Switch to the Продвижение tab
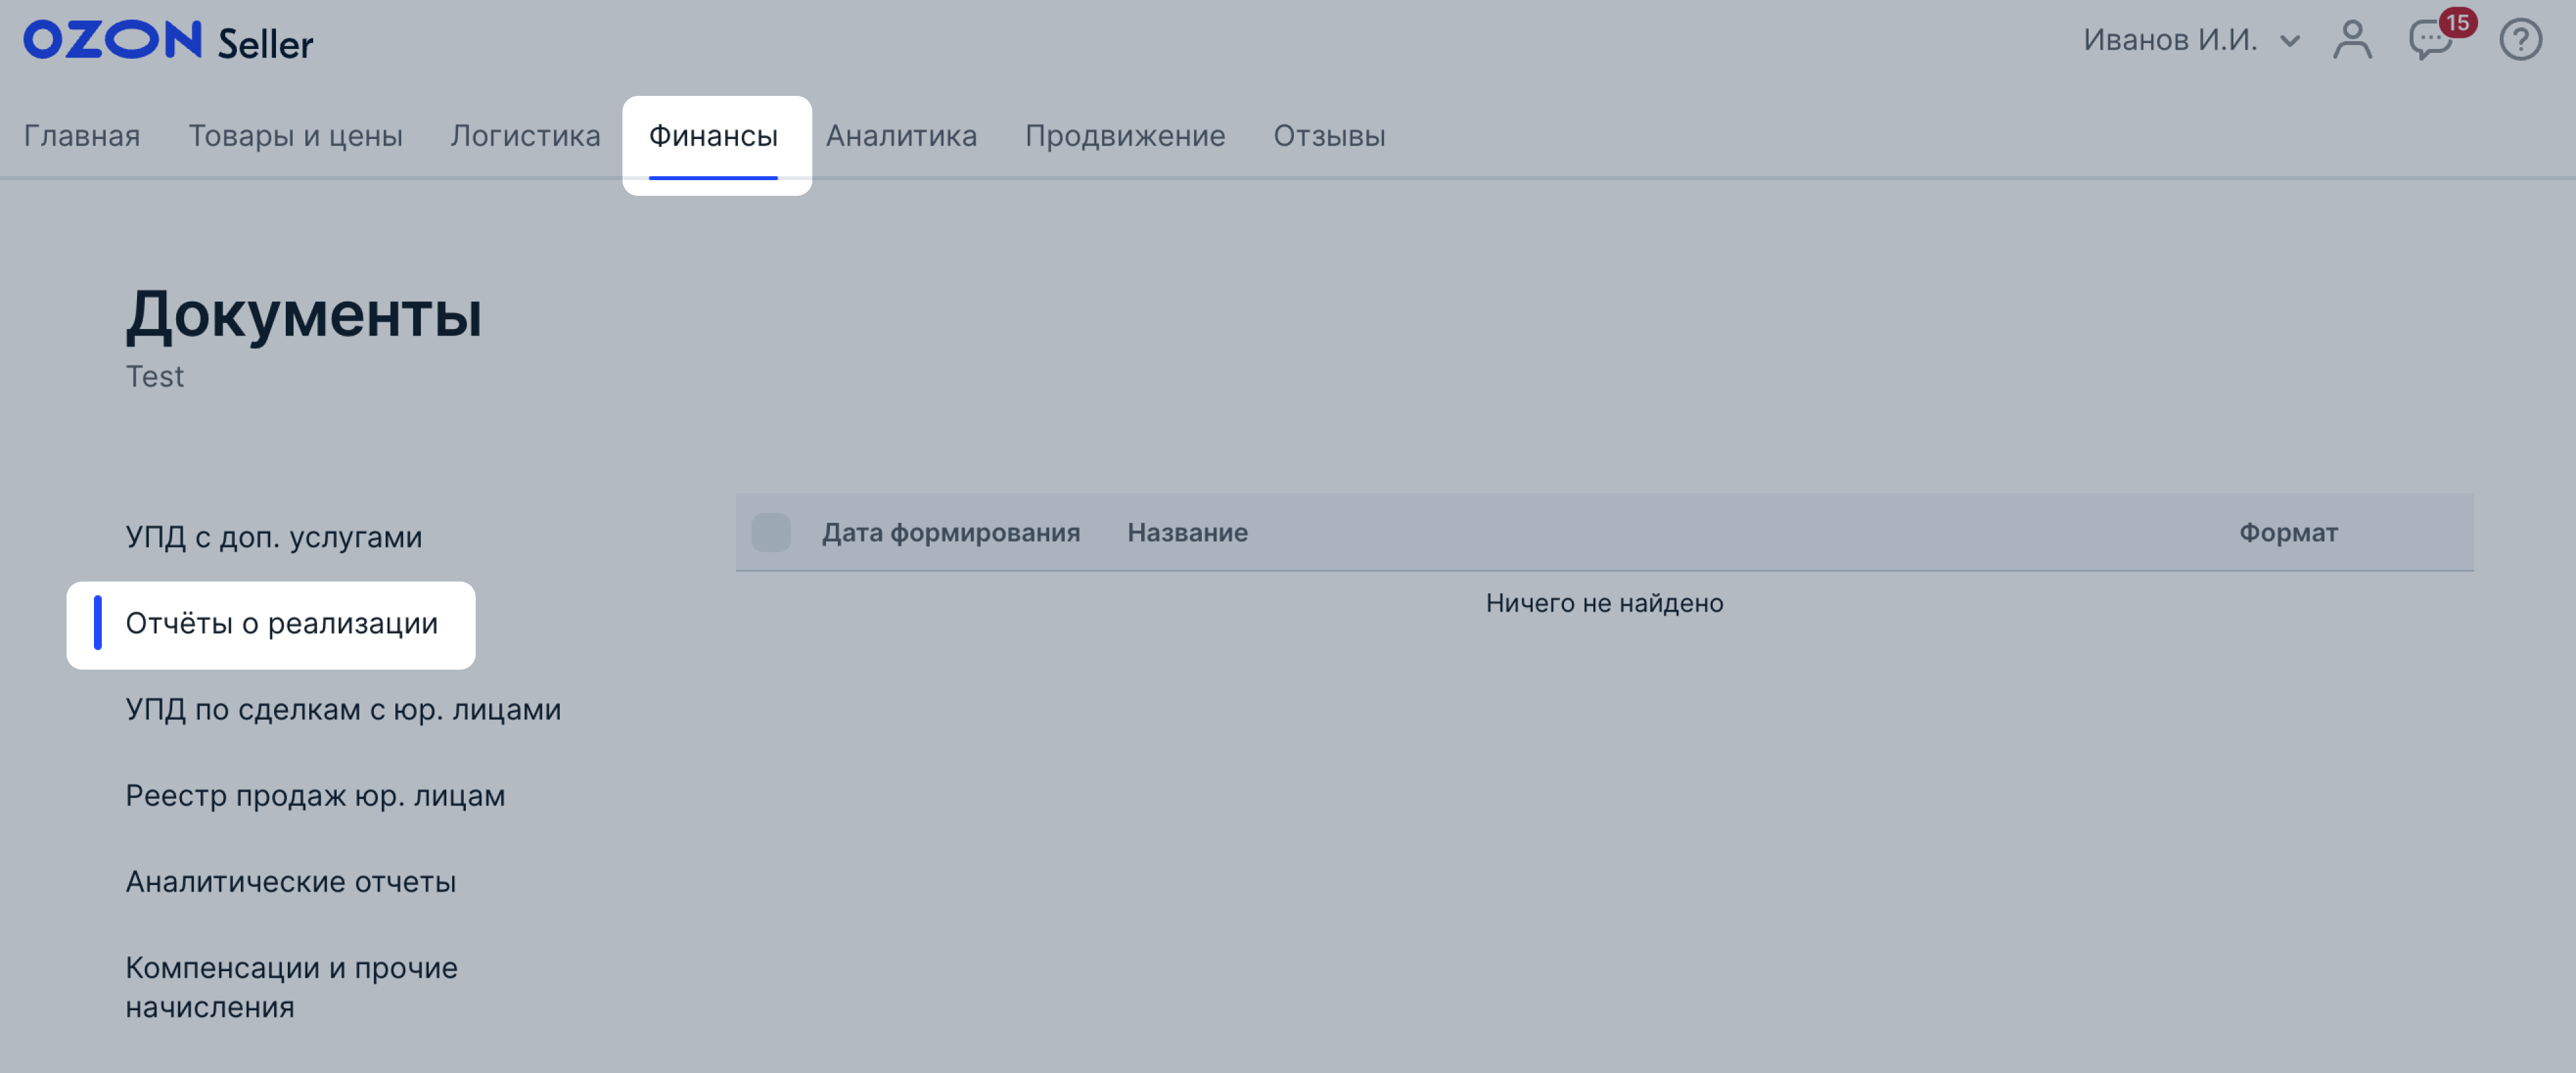 [1124, 135]
